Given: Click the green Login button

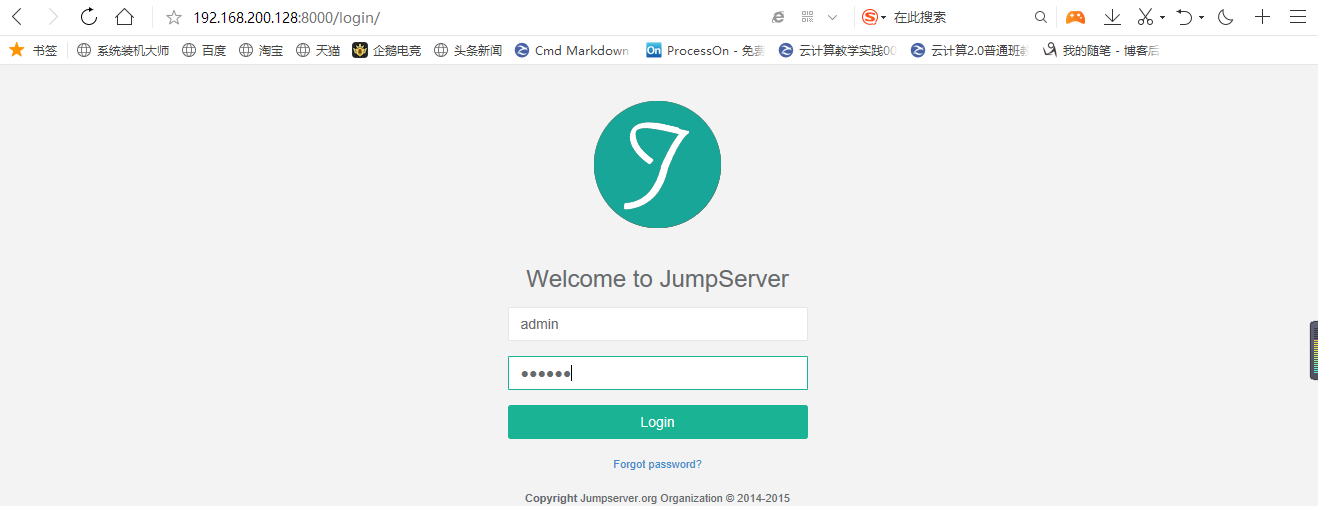Looking at the screenshot, I should pyautogui.click(x=657, y=422).
